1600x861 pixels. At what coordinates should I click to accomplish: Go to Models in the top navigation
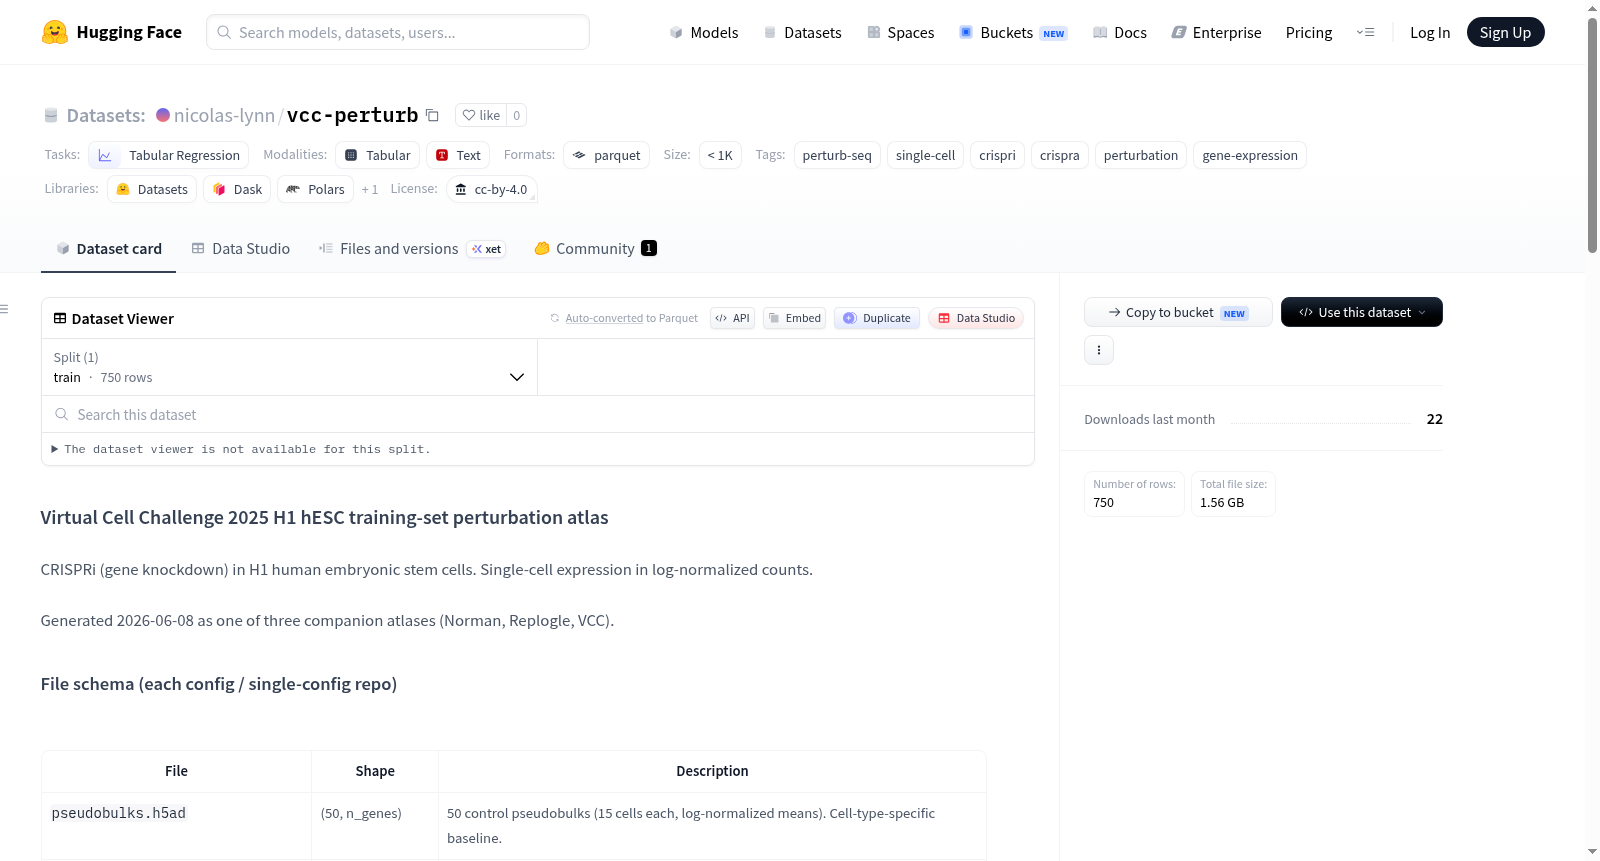tap(704, 32)
